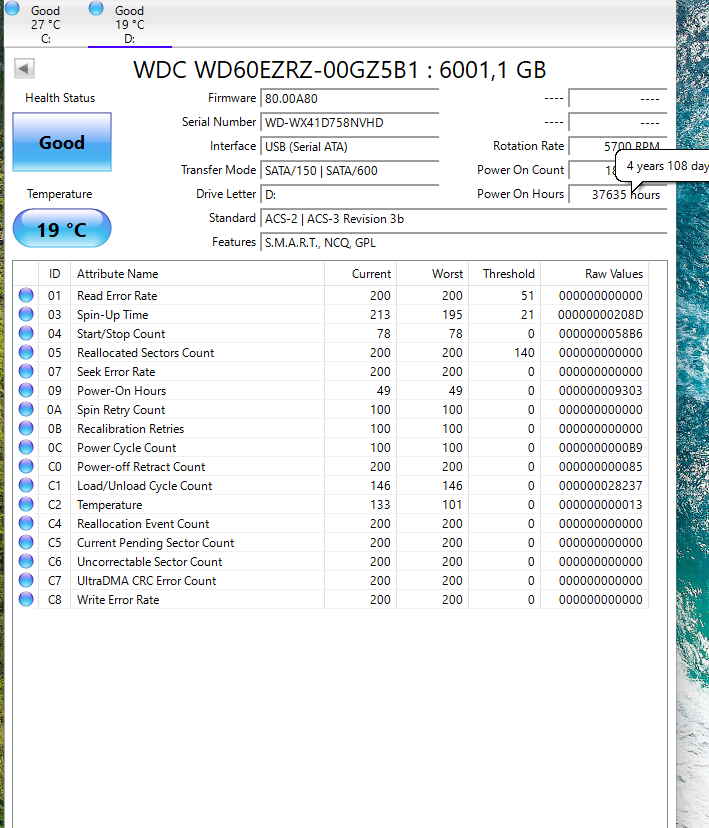
Task: Click the Current column header
Action: 361,274
